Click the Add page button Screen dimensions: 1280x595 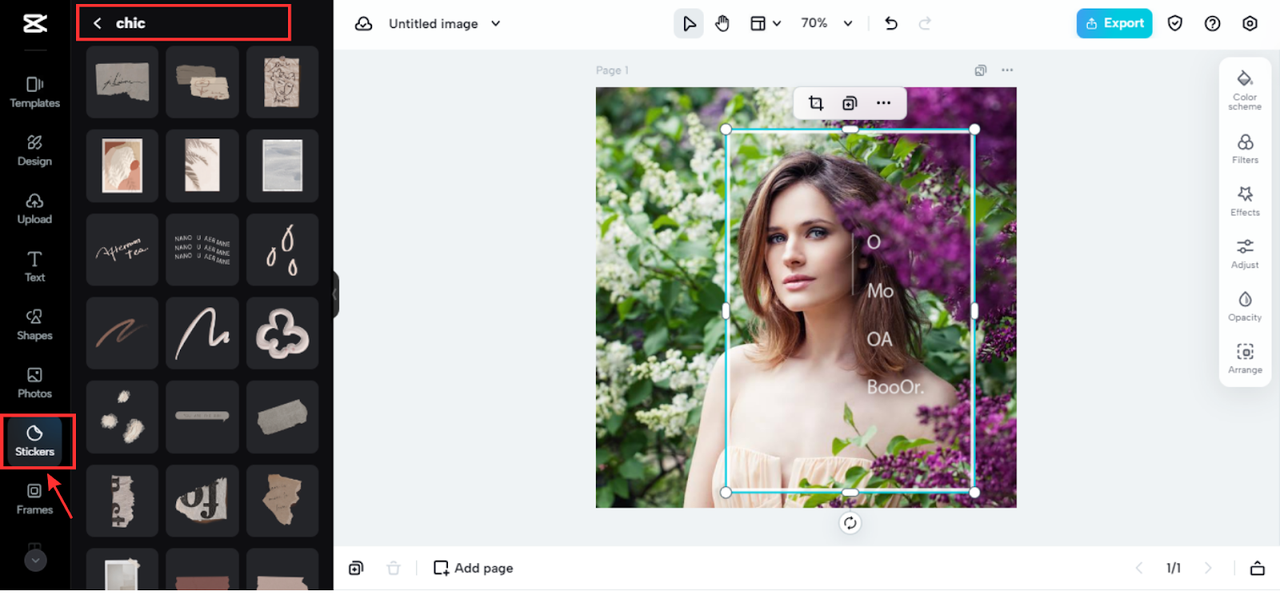click(x=473, y=568)
